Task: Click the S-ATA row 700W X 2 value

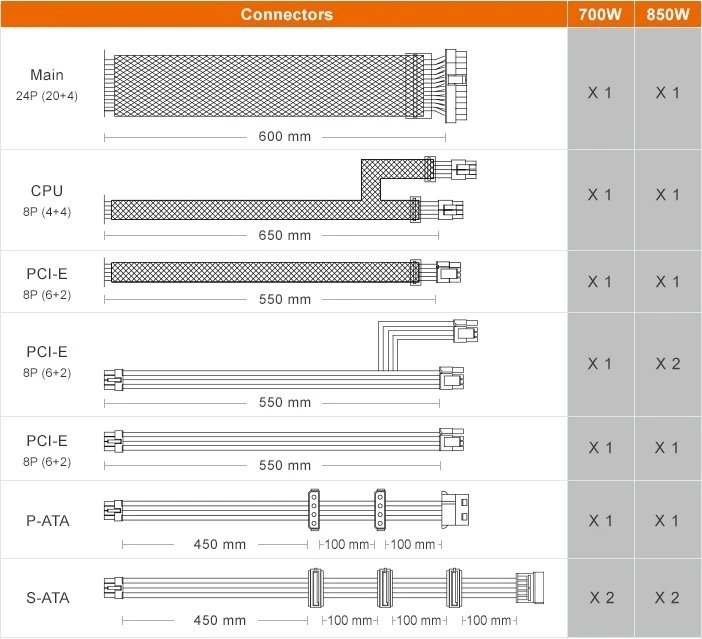Action: (x=601, y=598)
